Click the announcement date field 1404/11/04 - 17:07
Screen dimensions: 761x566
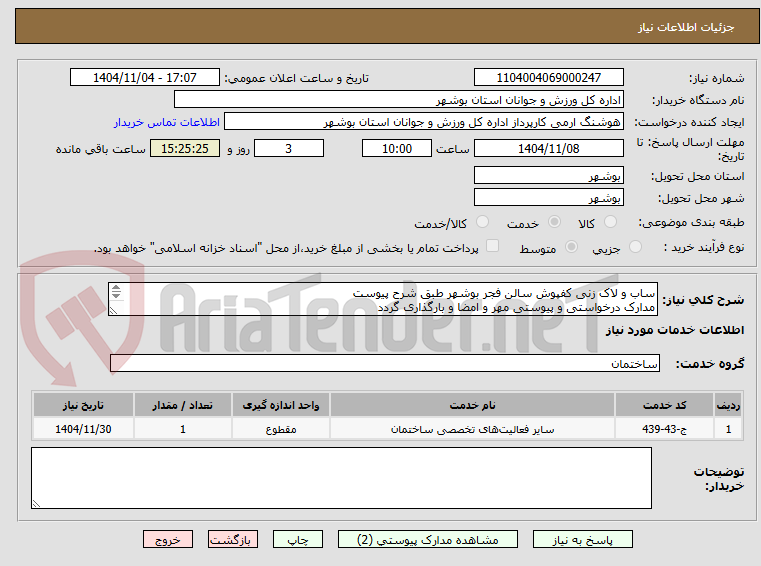(145, 78)
